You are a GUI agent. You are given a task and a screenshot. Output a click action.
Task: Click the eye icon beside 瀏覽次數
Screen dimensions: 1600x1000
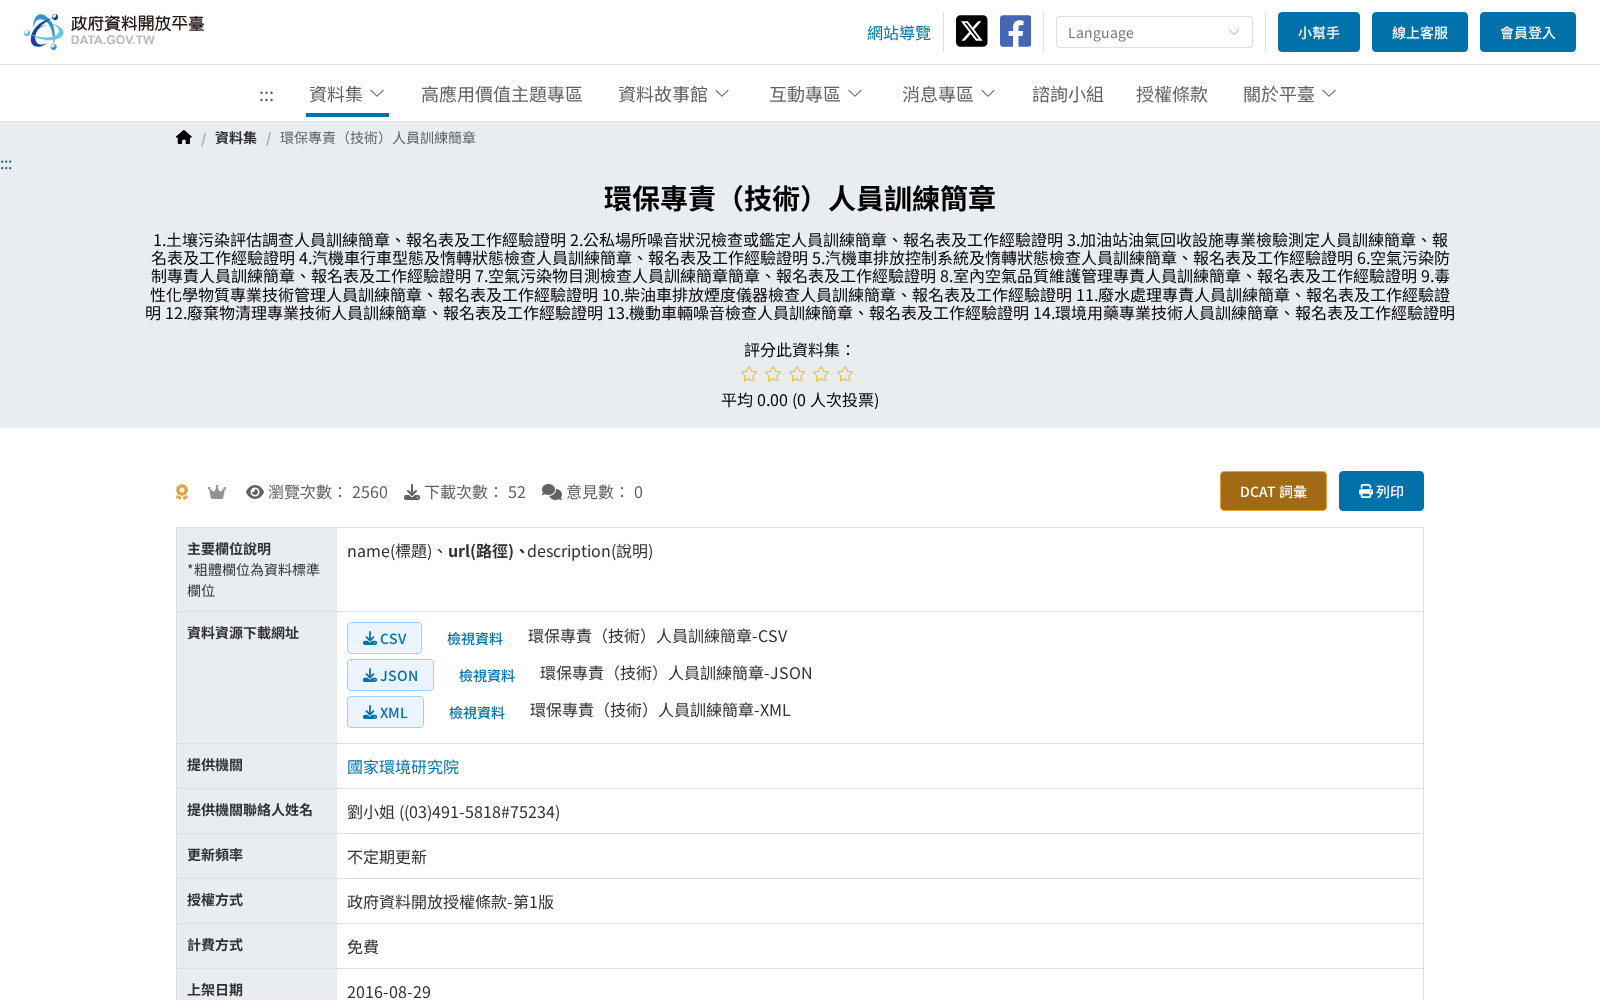tap(255, 492)
